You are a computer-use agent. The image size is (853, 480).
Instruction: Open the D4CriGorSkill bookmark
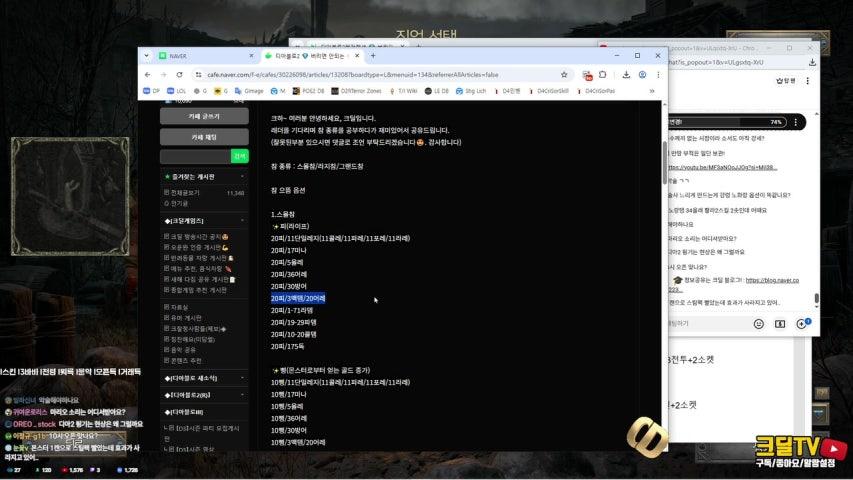coord(548,91)
